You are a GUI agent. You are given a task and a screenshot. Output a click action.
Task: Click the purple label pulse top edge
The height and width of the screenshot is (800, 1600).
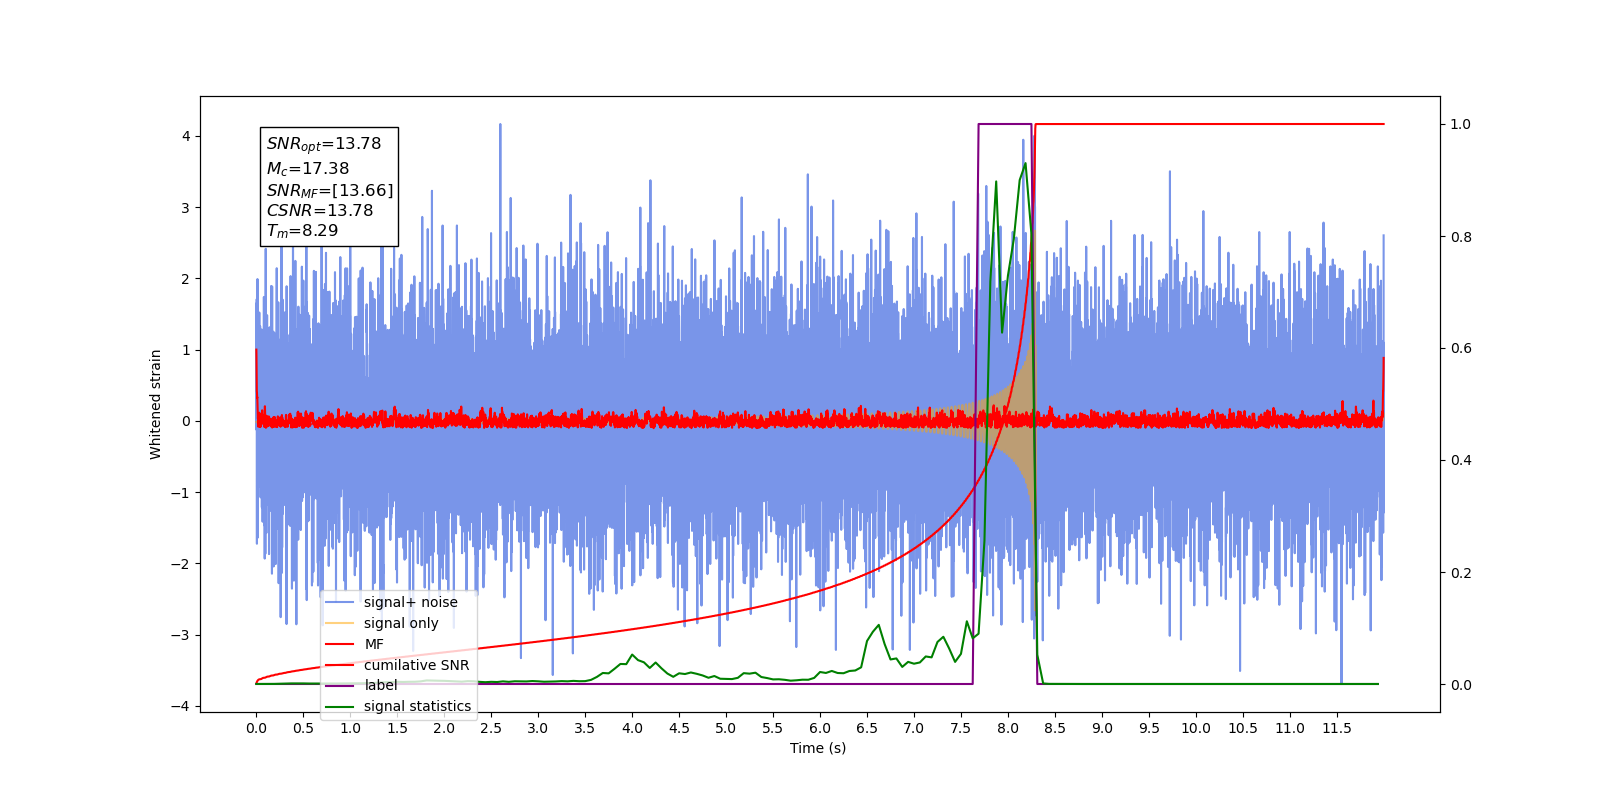point(1004,124)
